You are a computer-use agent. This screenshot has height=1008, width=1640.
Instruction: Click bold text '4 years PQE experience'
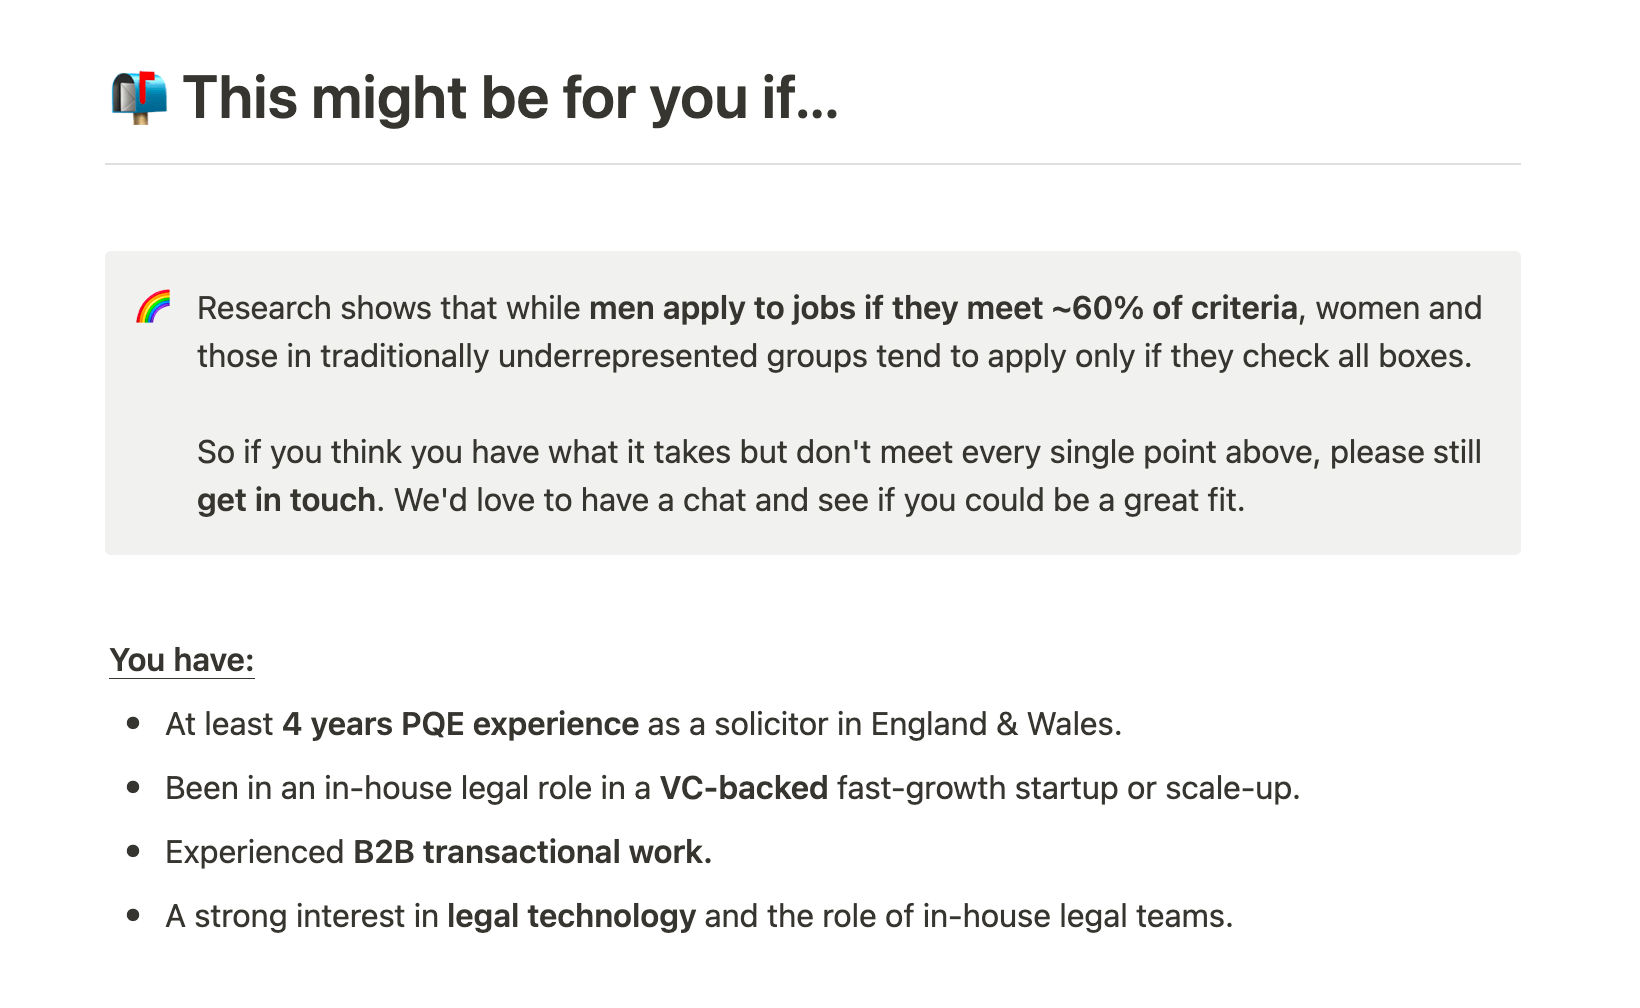click(460, 724)
